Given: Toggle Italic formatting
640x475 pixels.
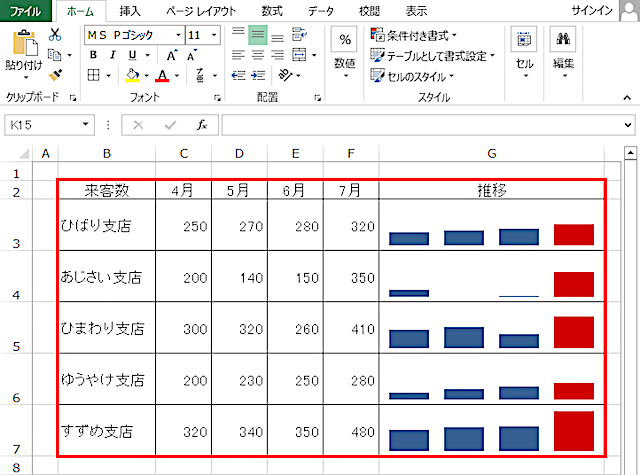Looking at the screenshot, I should 113,55.
